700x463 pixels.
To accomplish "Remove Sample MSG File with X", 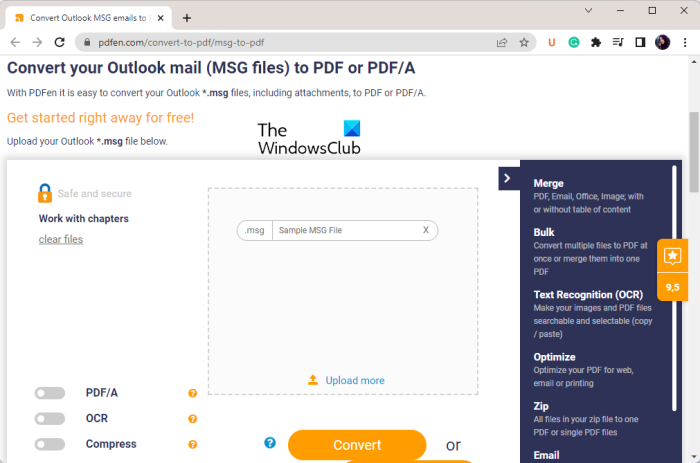I will pos(426,230).
